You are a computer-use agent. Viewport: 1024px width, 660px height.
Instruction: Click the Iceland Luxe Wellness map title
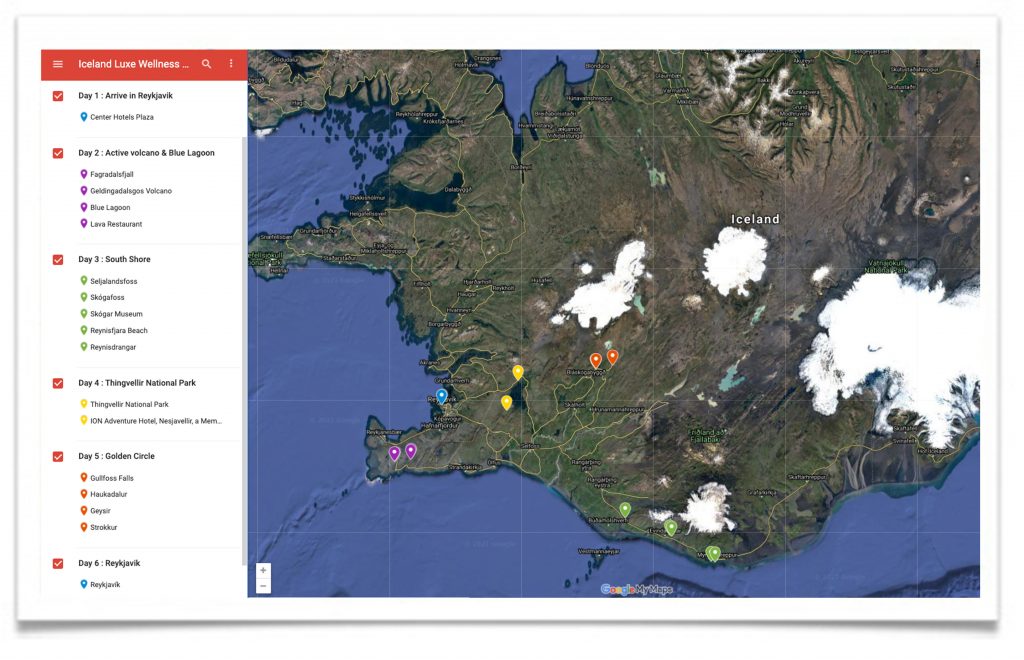click(133, 64)
